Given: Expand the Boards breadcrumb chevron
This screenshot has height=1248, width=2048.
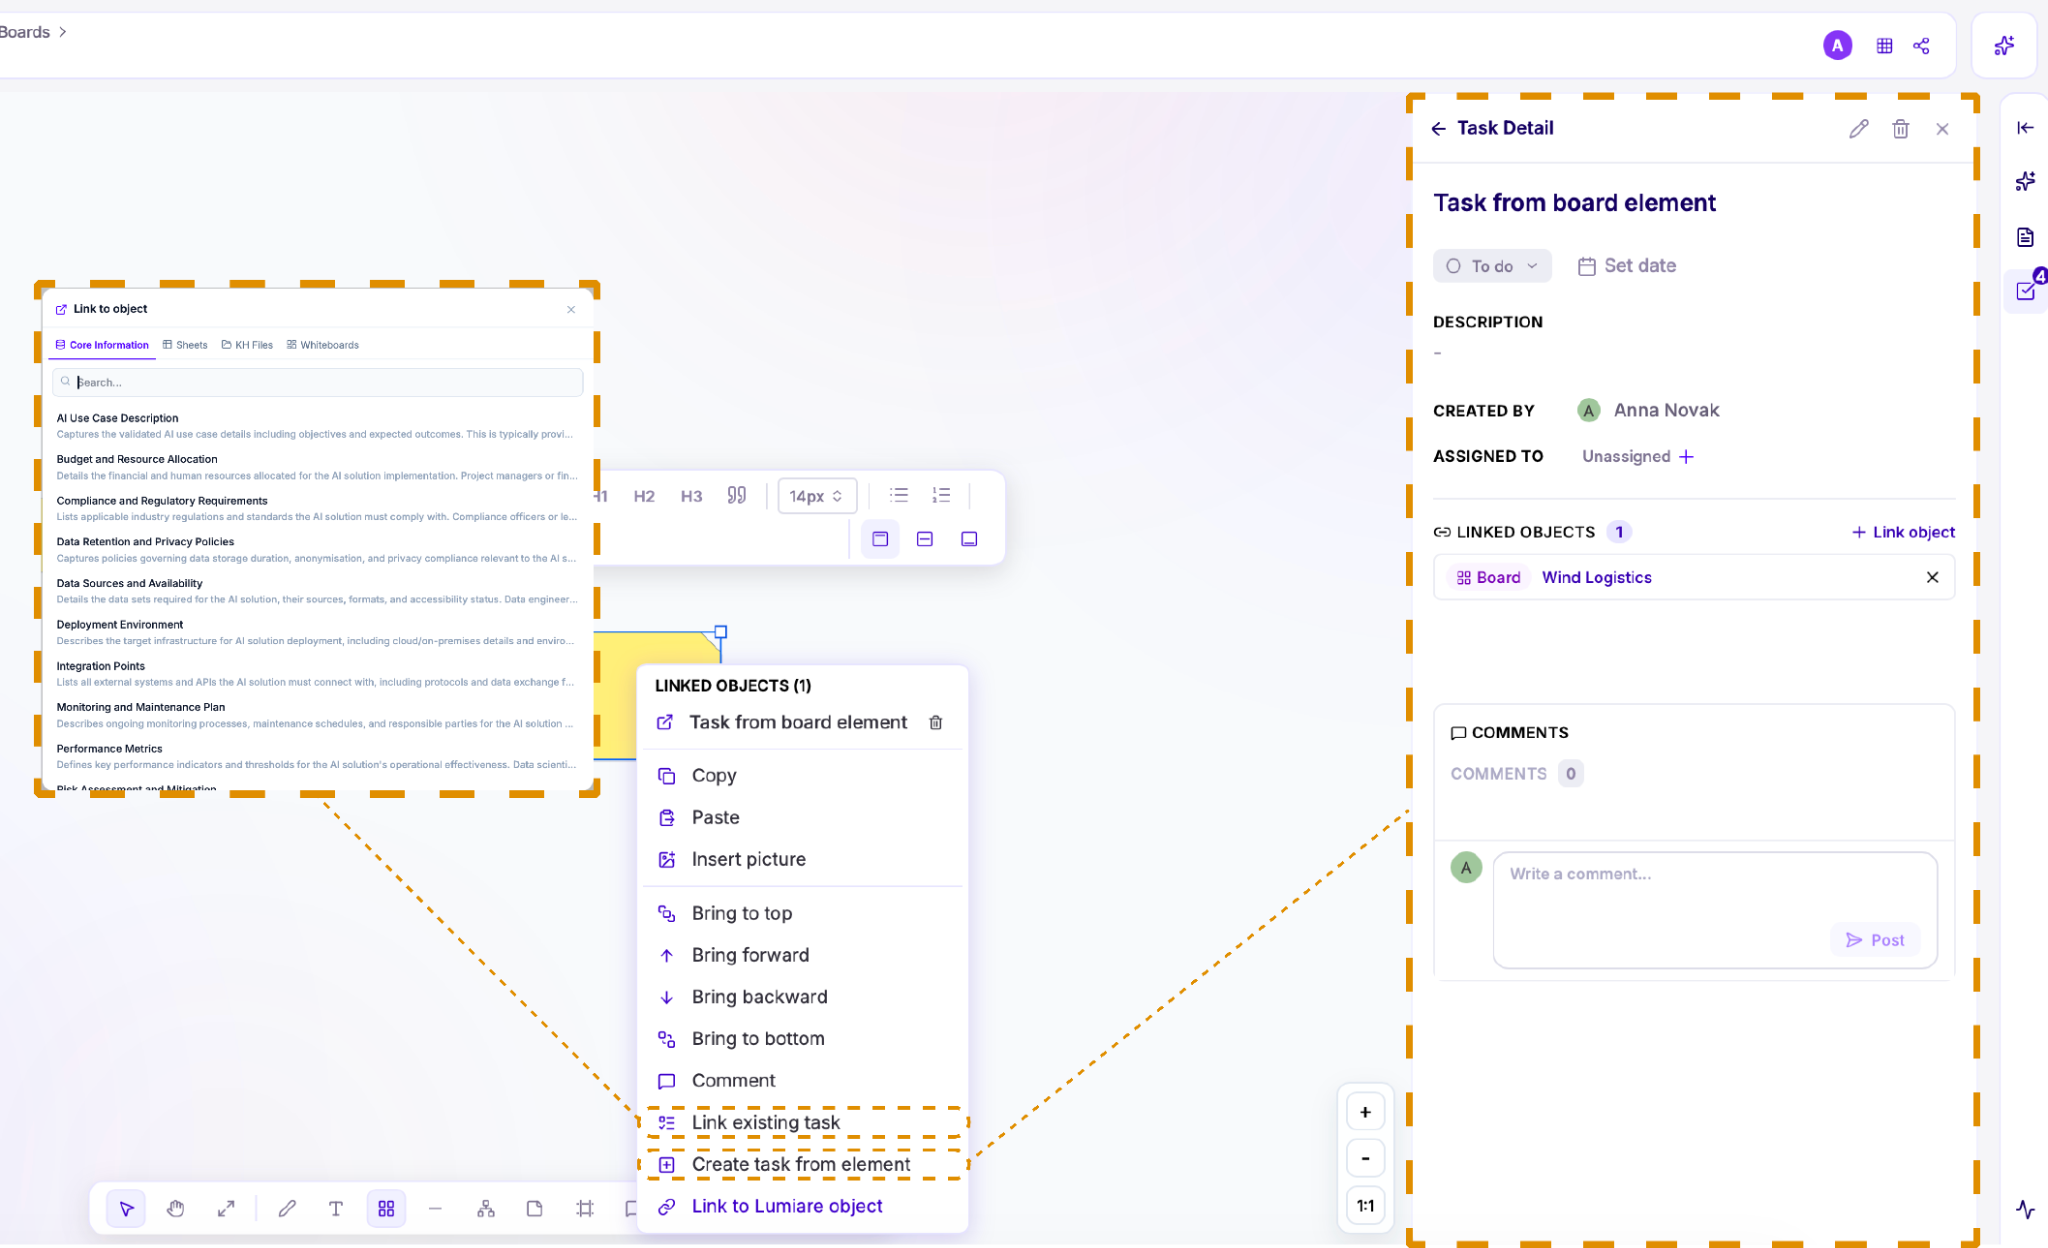Looking at the screenshot, I should [63, 32].
